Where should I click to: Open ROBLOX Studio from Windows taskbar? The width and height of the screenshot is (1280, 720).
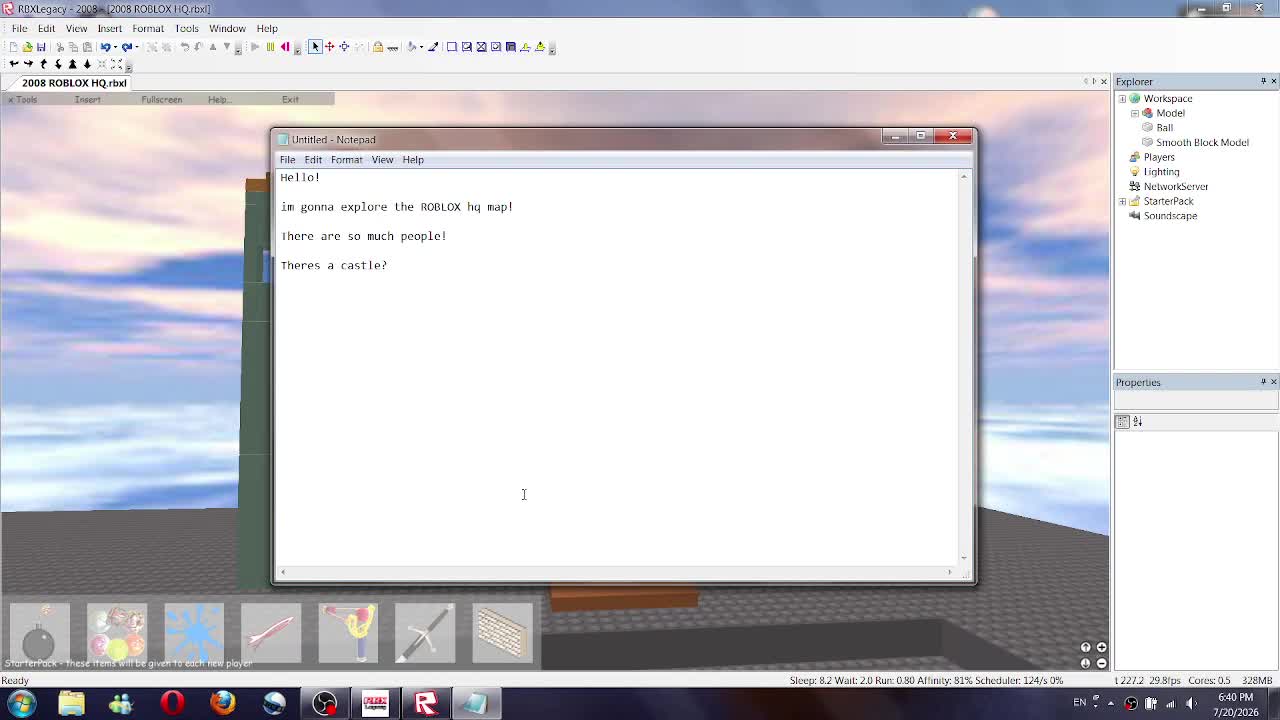point(426,703)
